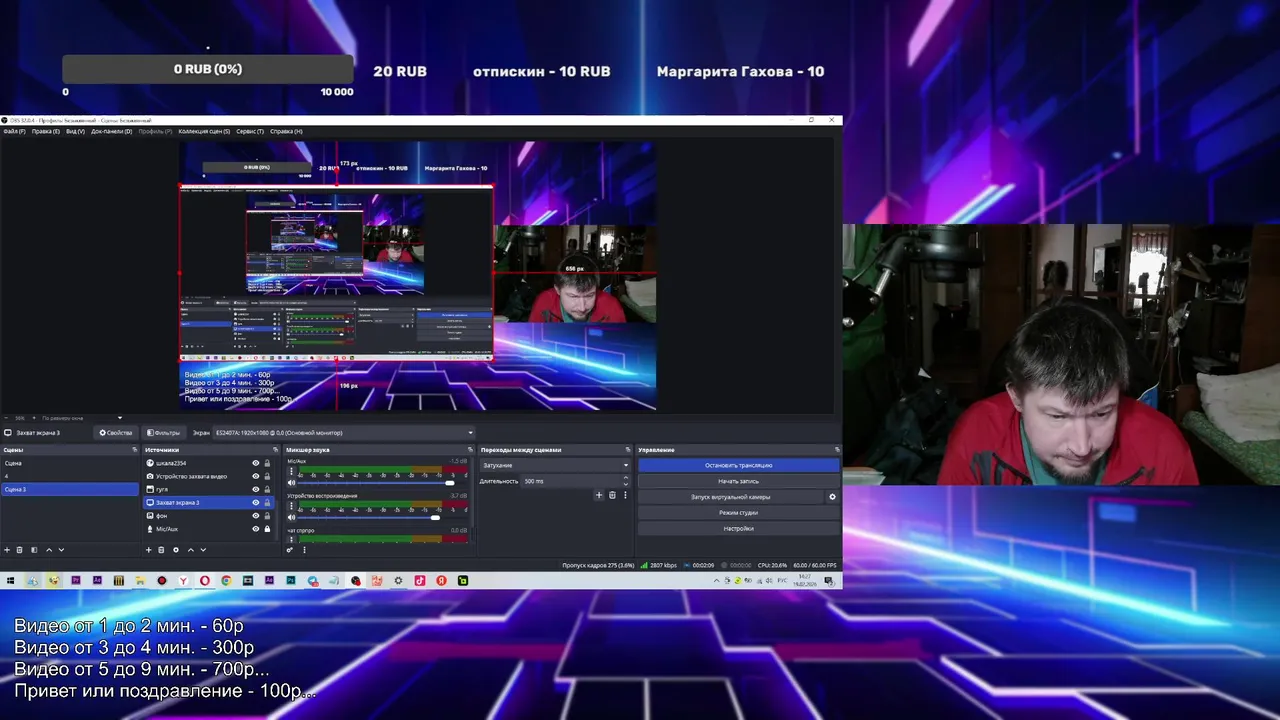The width and height of the screenshot is (1280, 720).
Task: Open virtual camera settings gear icon
Action: click(832, 497)
